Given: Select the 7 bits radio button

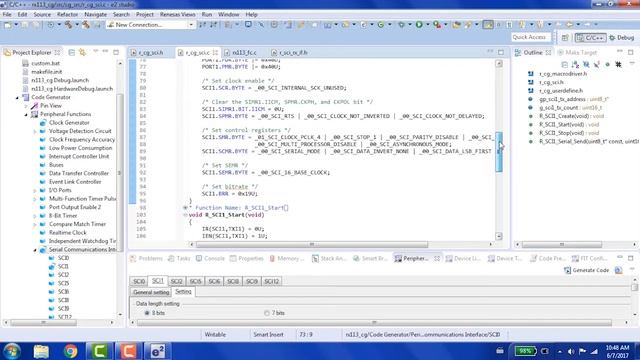Looking at the screenshot, I should [267, 313].
